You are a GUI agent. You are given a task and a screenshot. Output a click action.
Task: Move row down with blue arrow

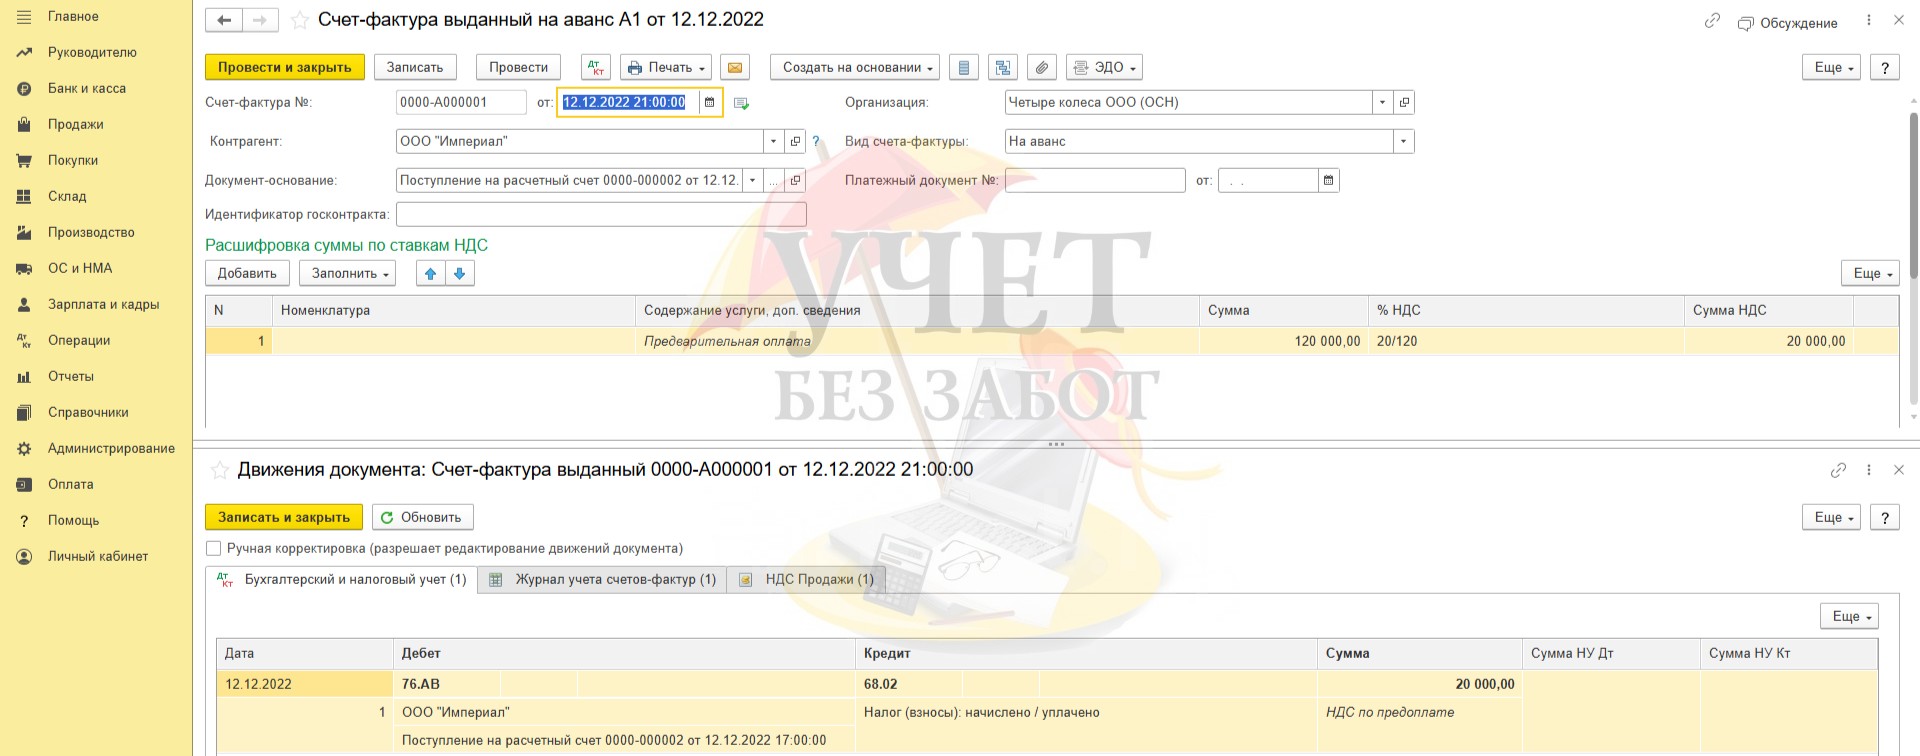(x=460, y=273)
